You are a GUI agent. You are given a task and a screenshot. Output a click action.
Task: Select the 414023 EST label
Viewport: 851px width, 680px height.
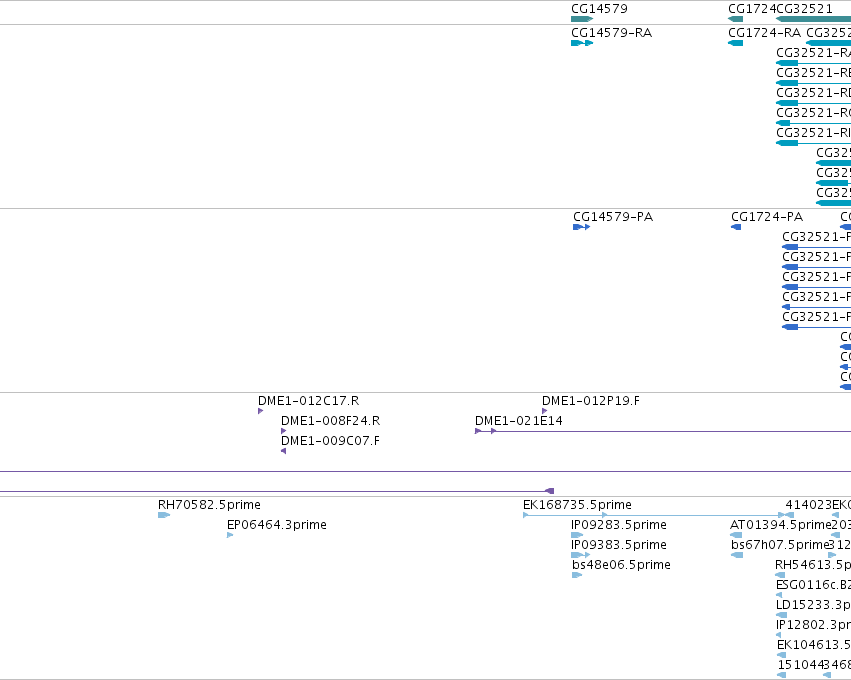tap(809, 505)
